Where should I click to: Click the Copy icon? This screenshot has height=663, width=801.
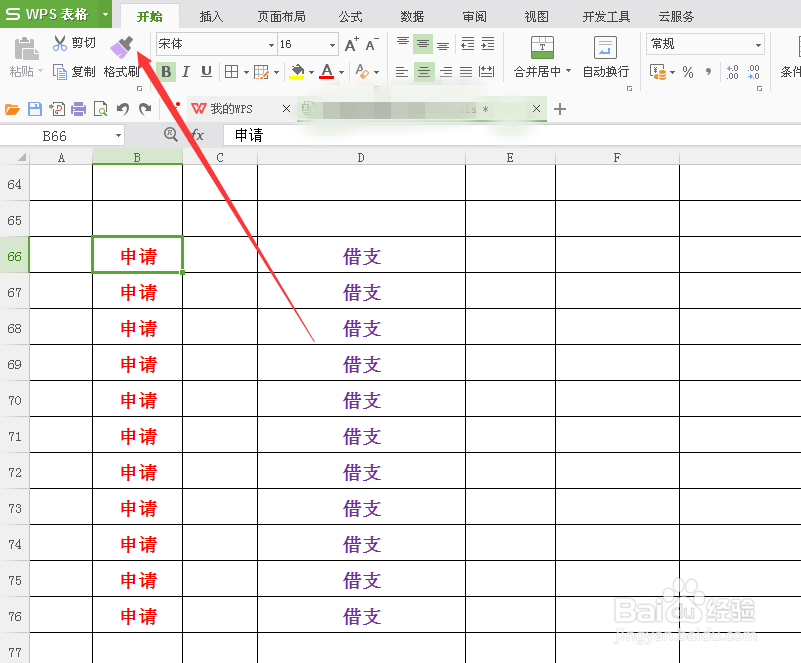pyautogui.click(x=60, y=72)
